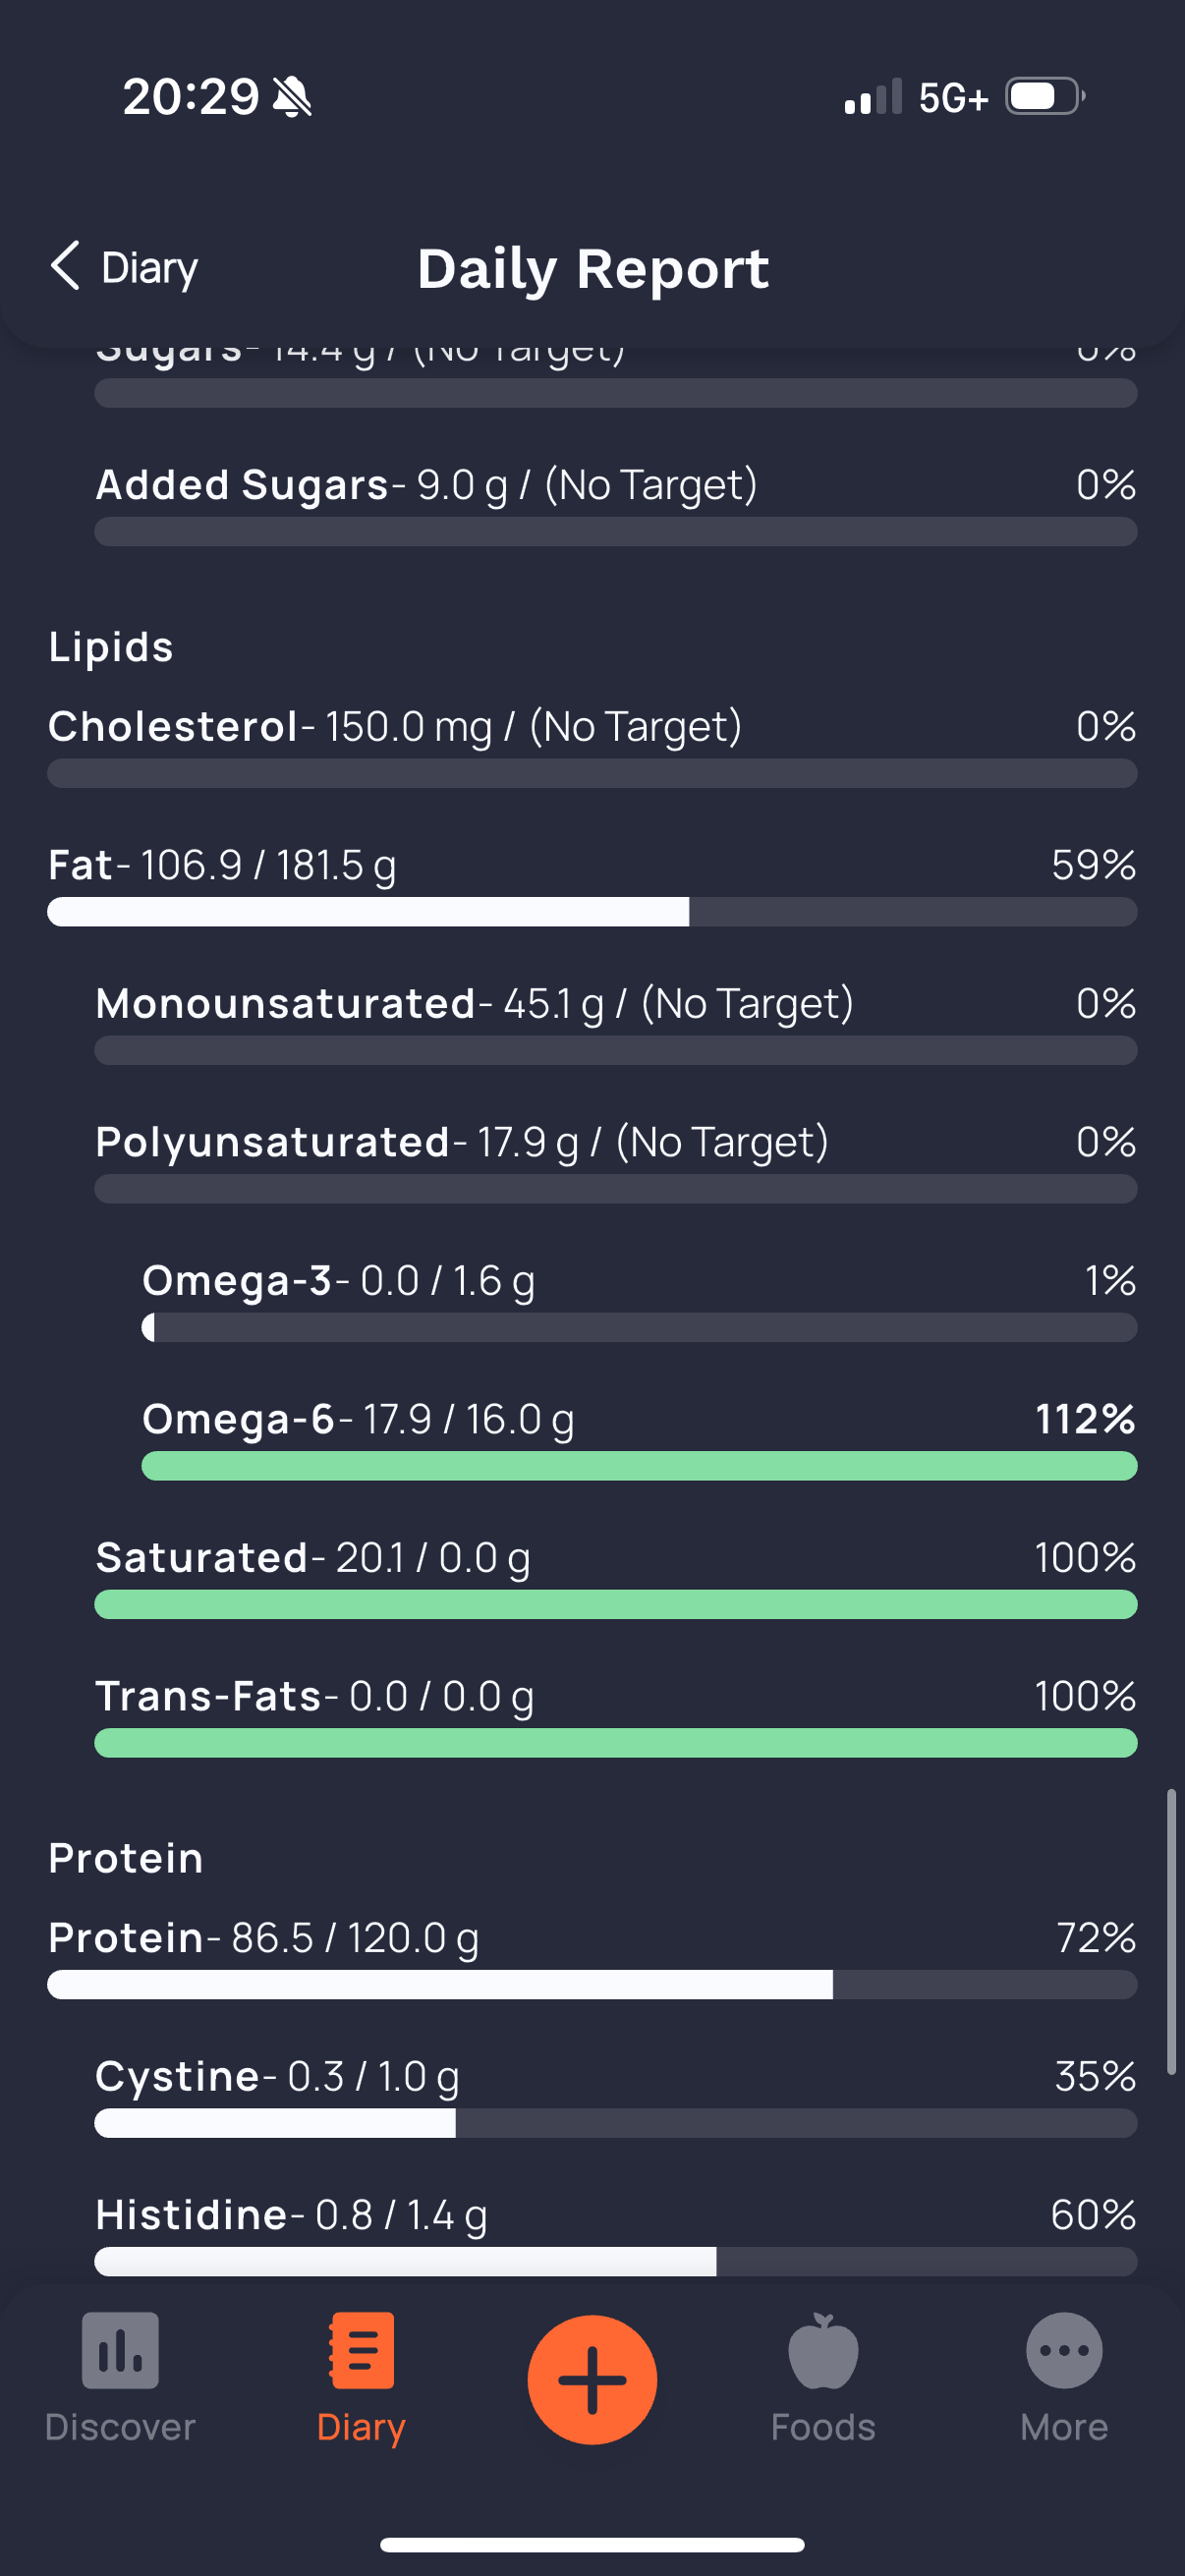This screenshot has width=1185, height=2576.
Task: Tap the back chevron beside Diary
Action: pyautogui.click(x=65, y=266)
